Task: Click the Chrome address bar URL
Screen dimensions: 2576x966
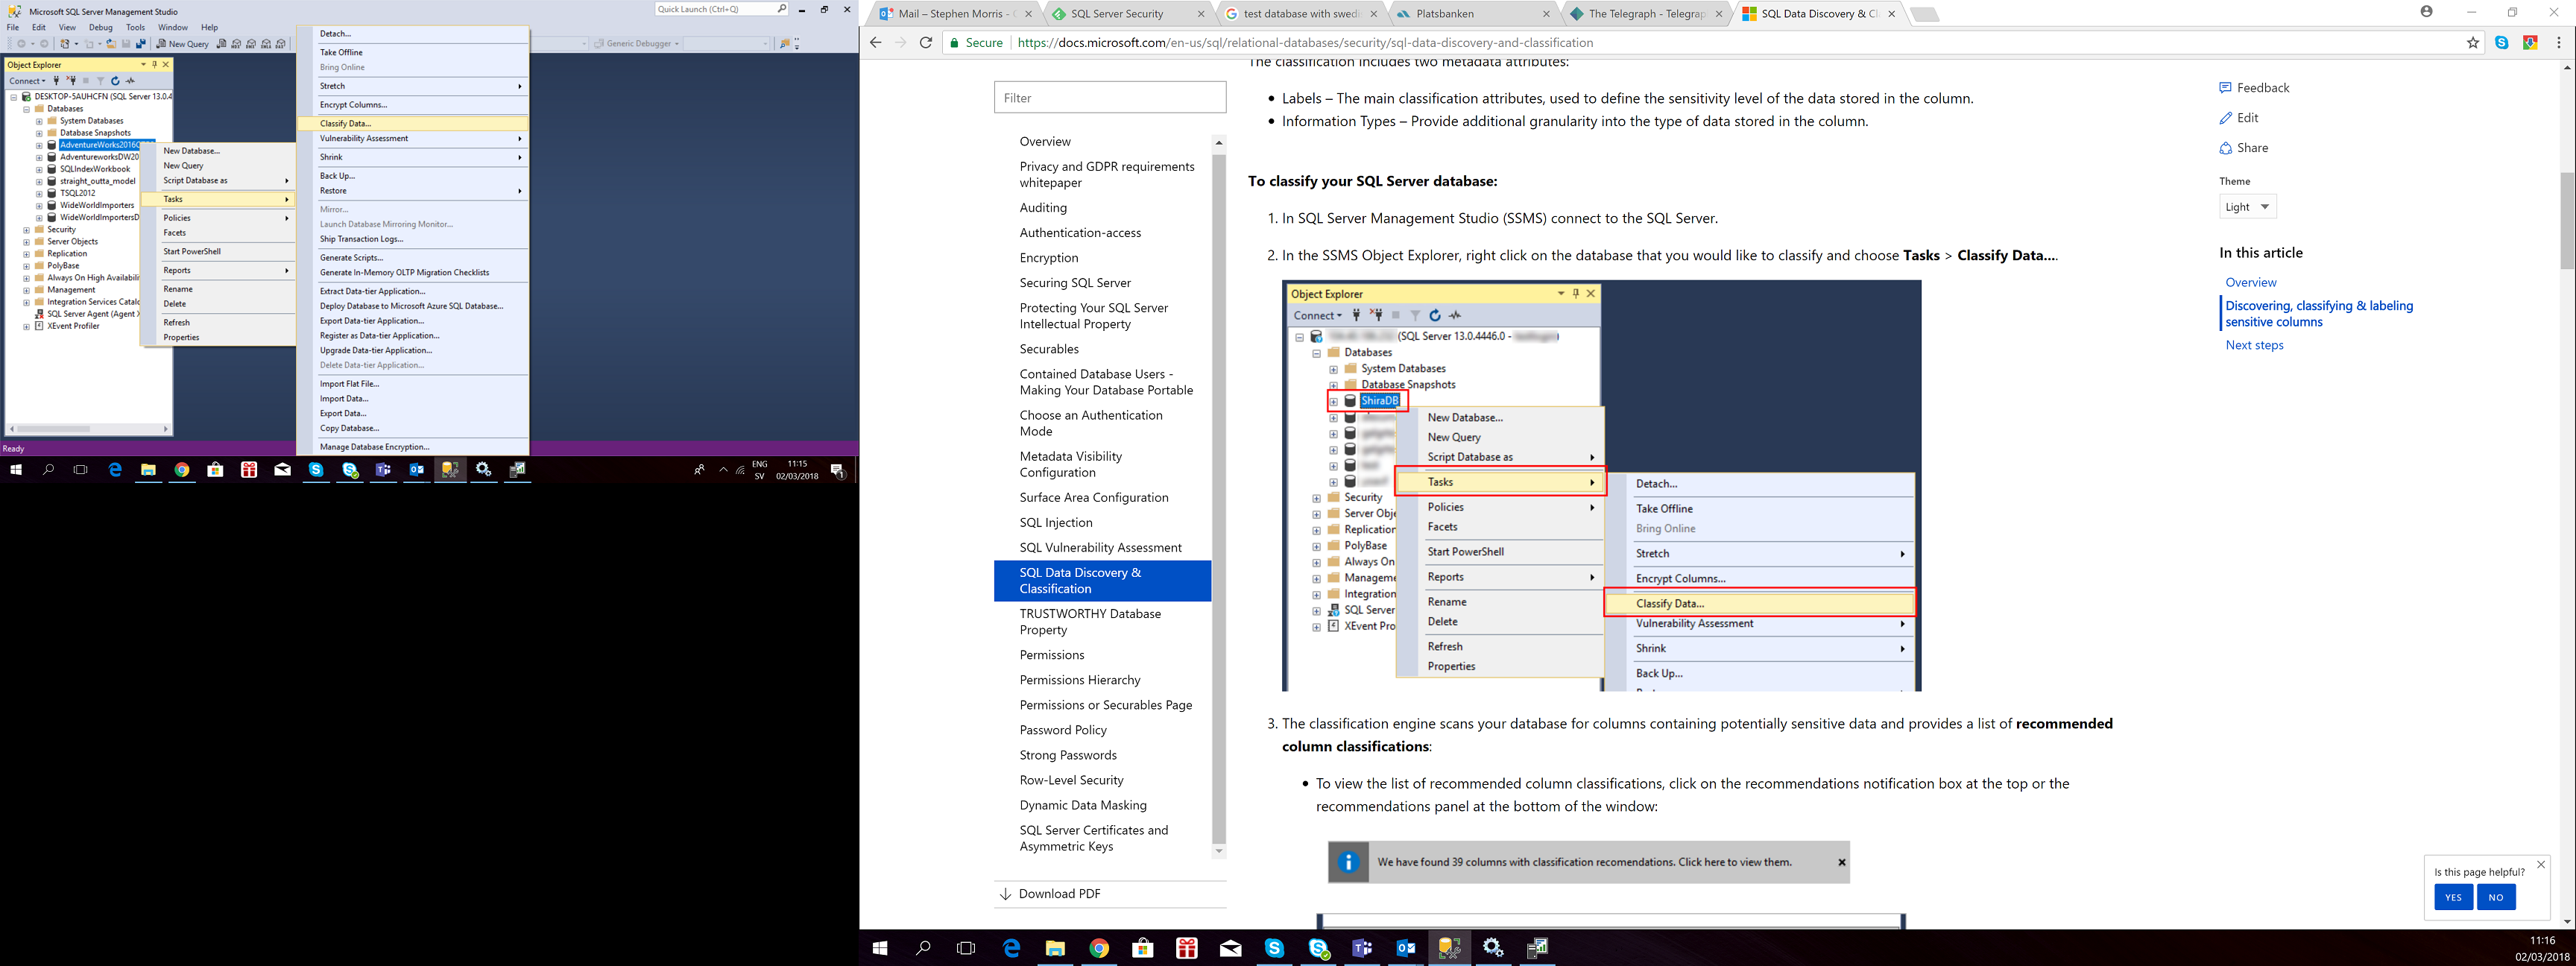Action: coord(1305,43)
